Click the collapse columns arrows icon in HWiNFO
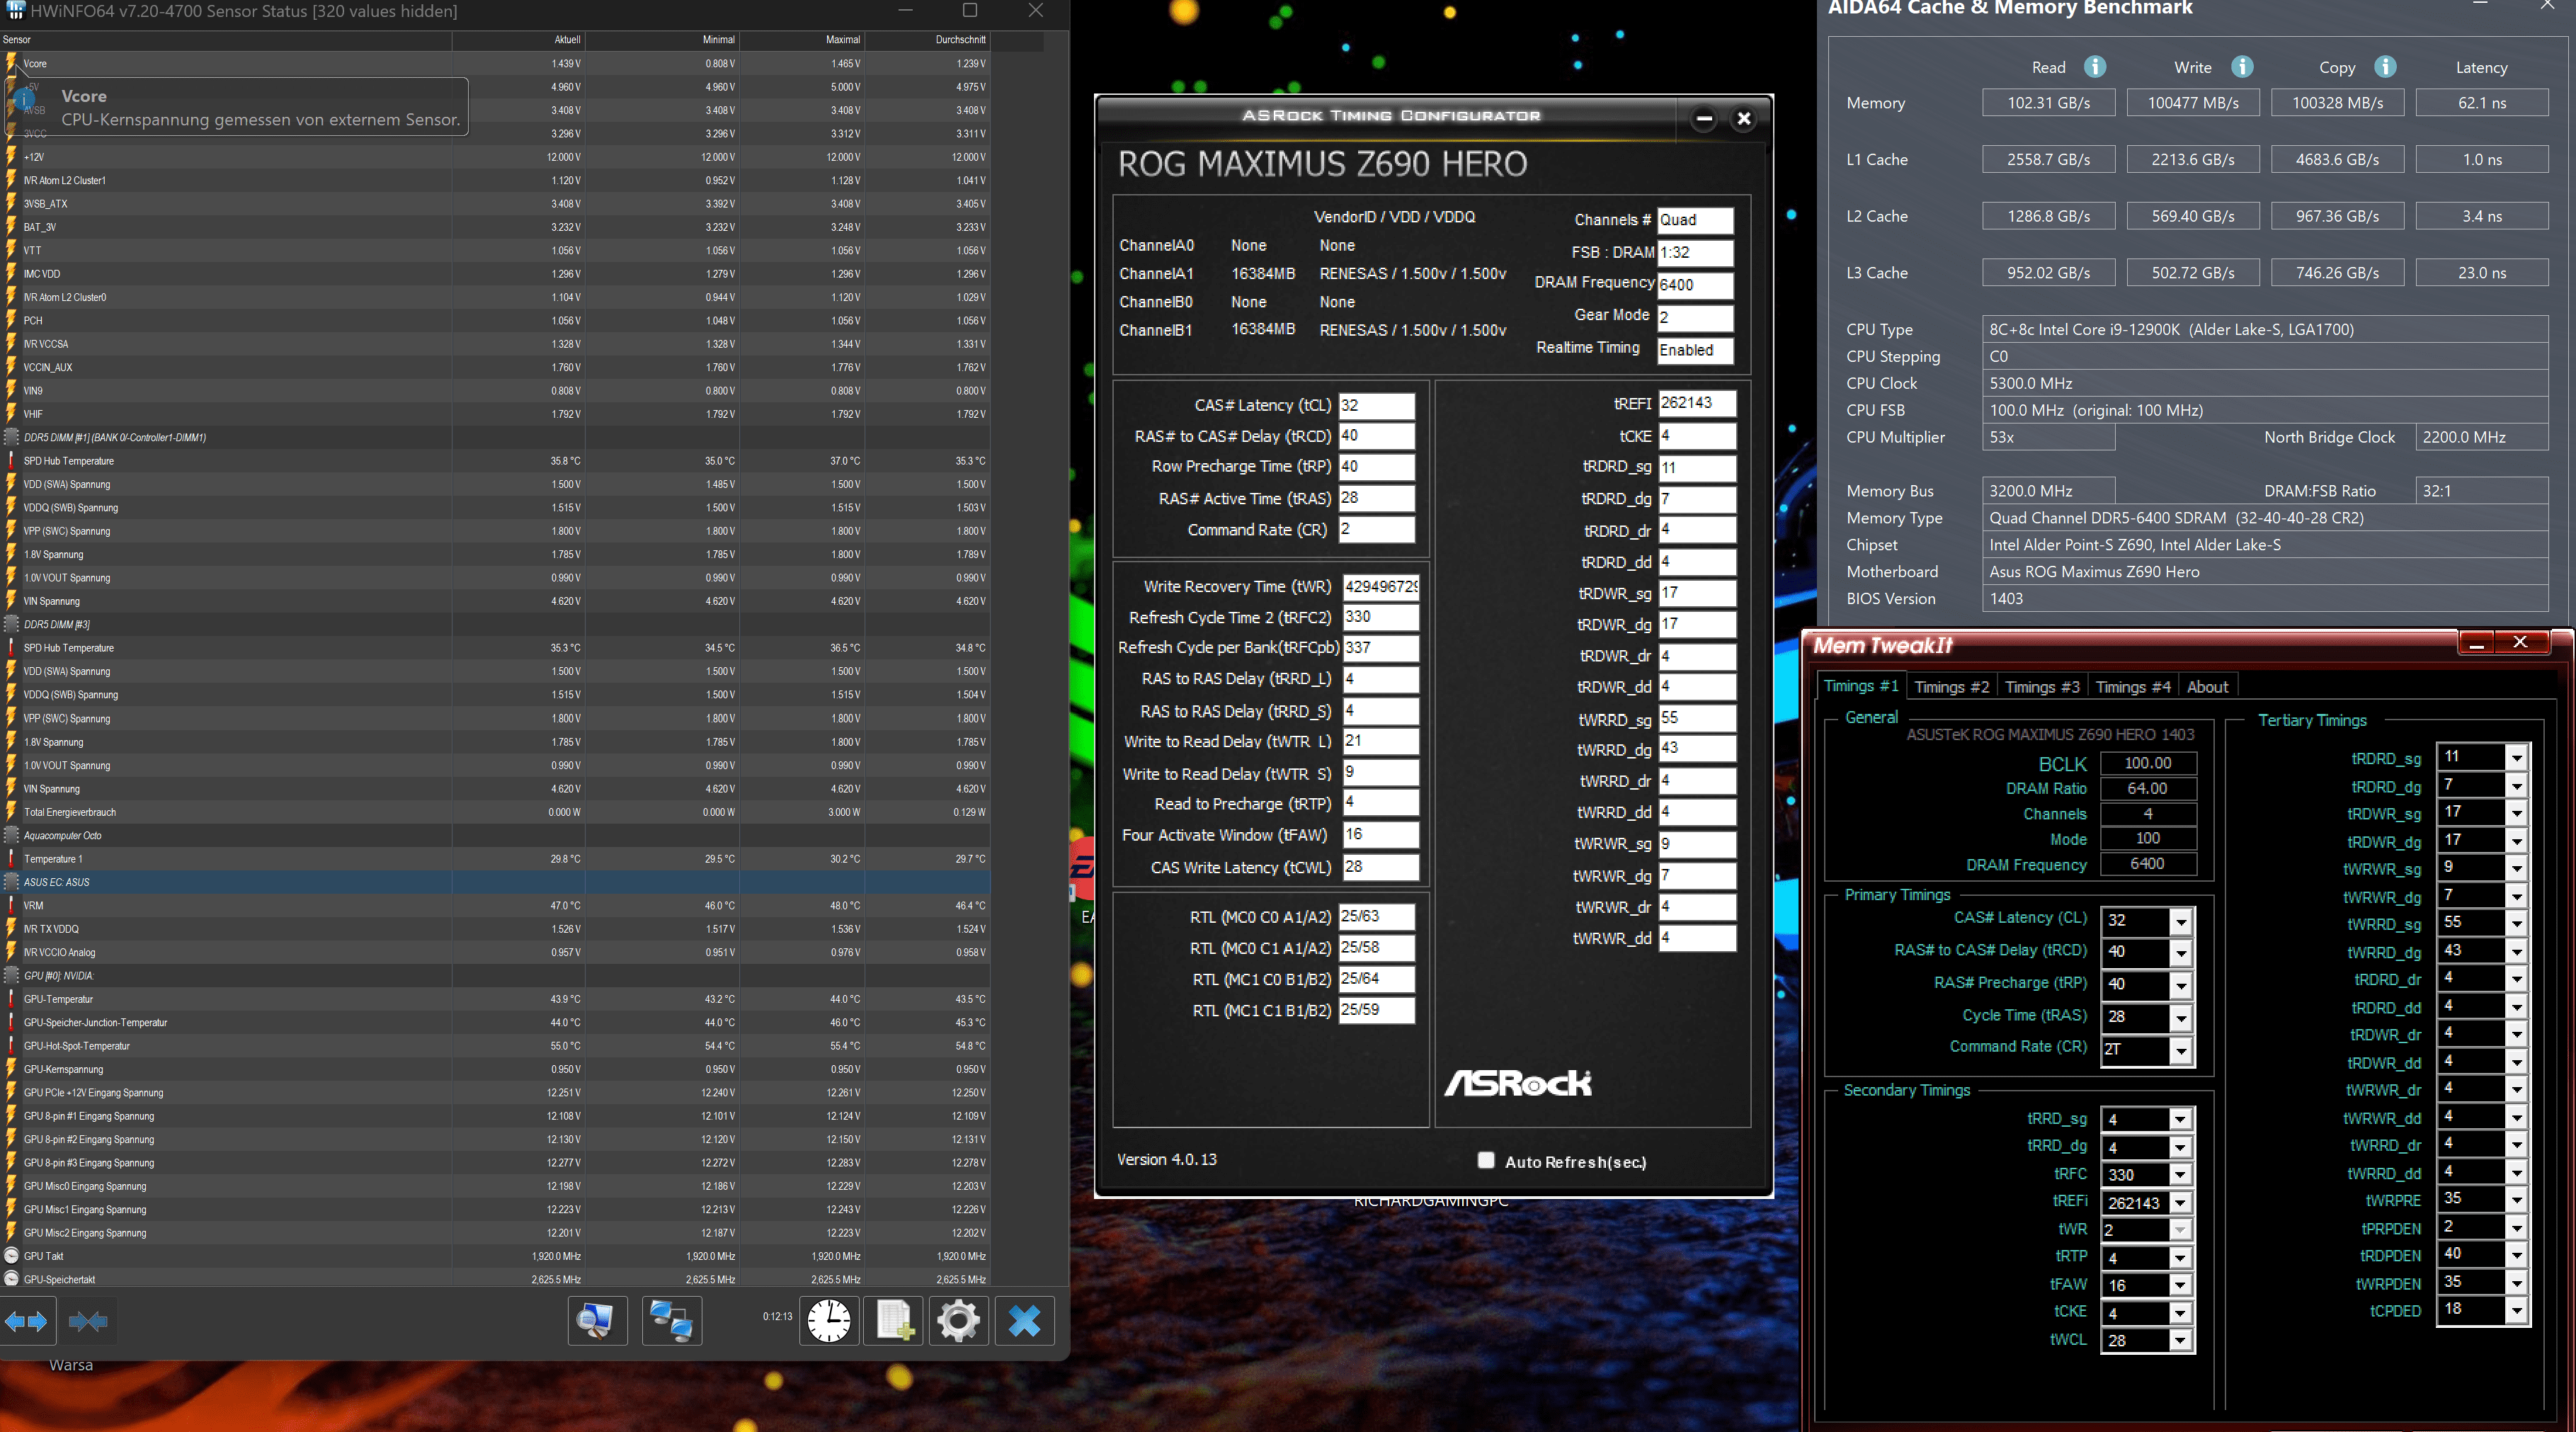Viewport: 2576px width, 1432px height. coord(88,1321)
